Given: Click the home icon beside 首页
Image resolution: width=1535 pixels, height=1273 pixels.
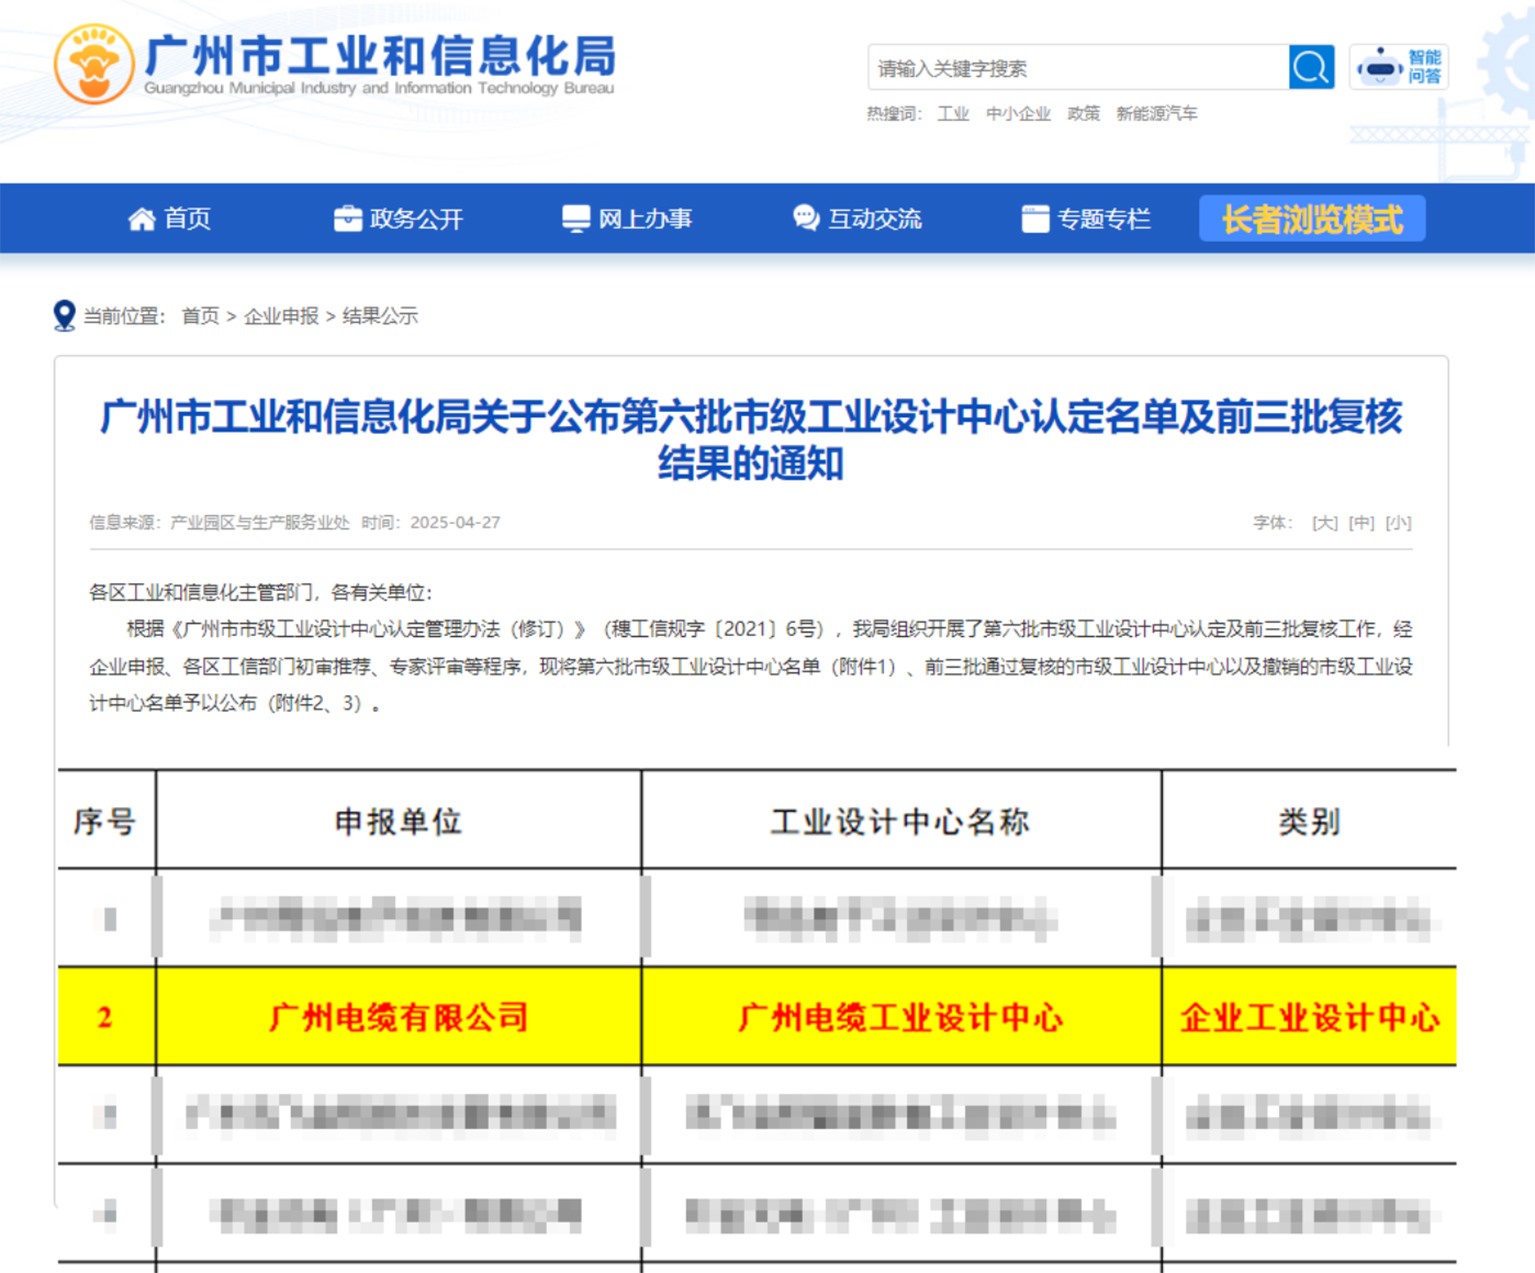Looking at the screenshot, I should [141, 219].
